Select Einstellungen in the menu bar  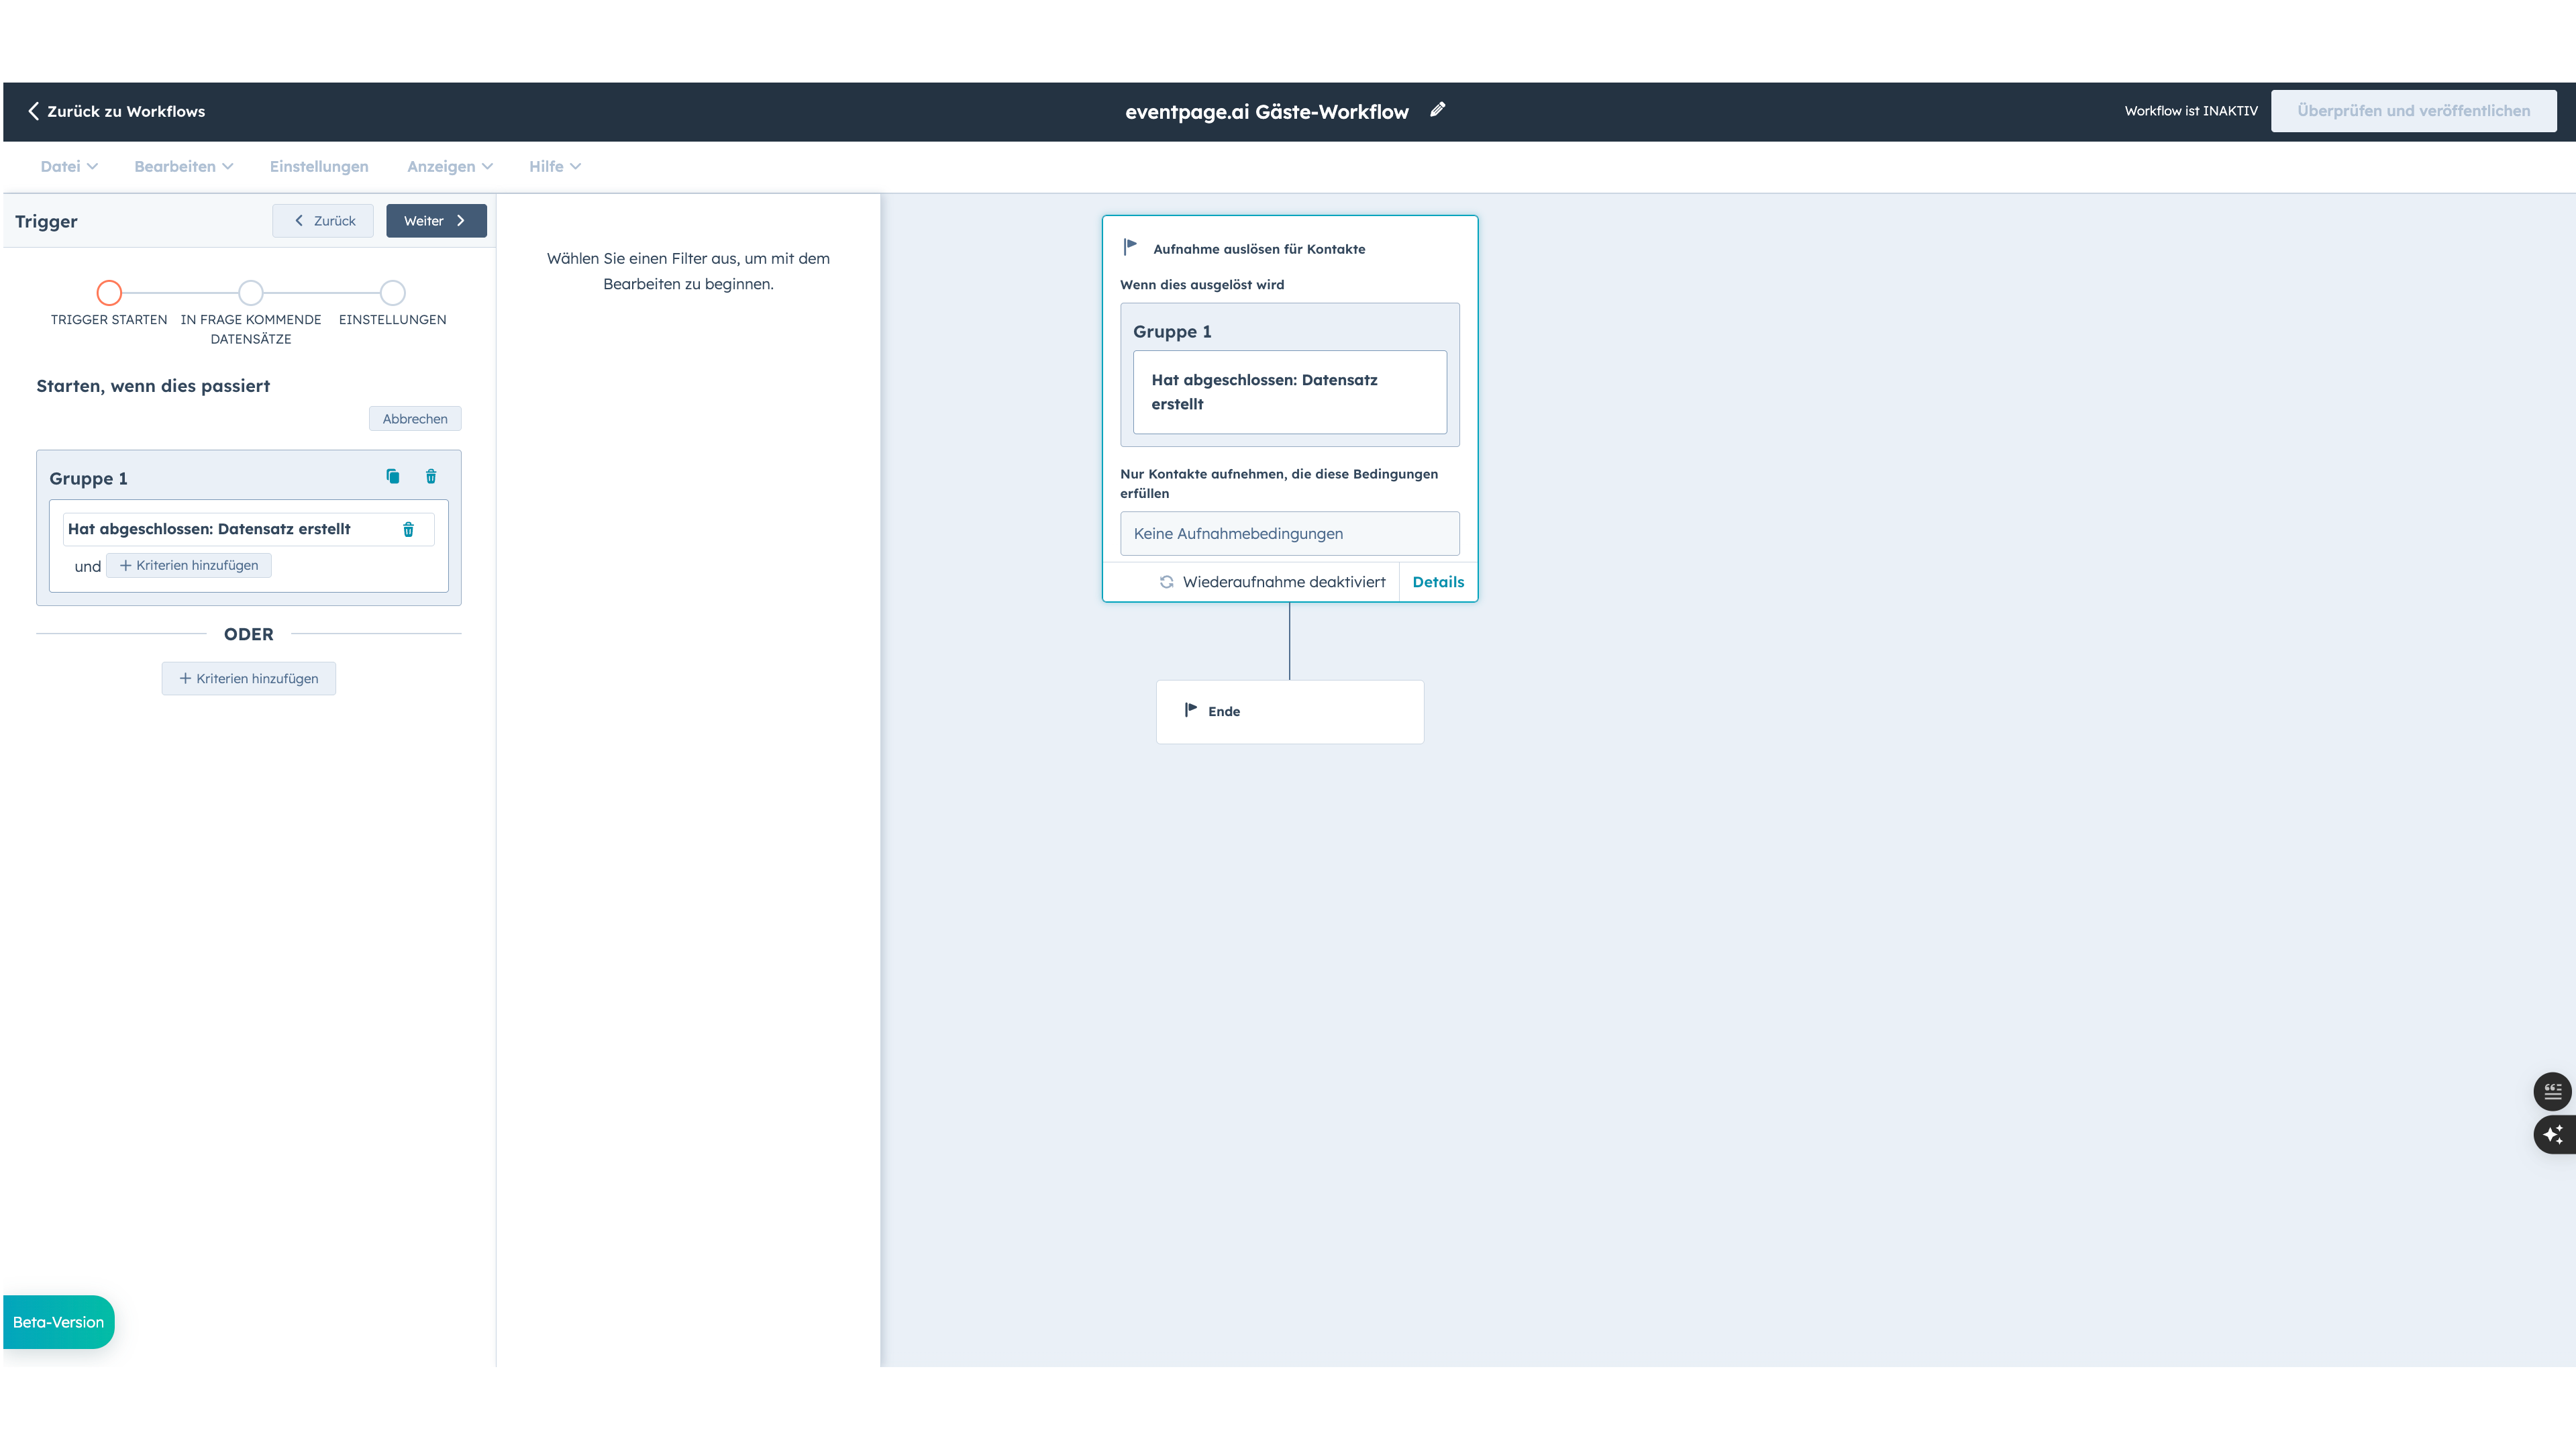pos(318,166)
